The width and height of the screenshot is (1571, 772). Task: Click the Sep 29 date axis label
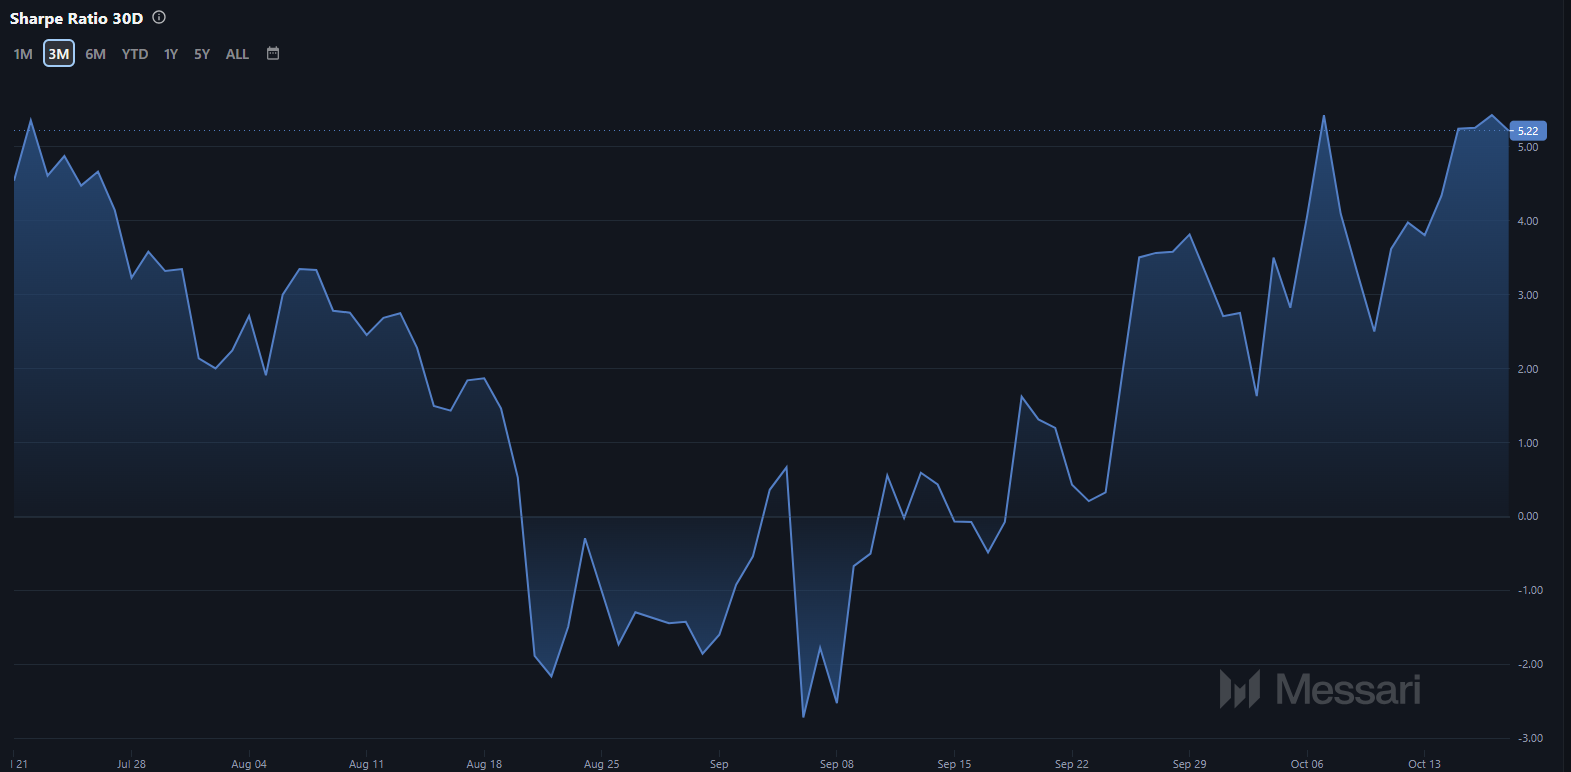tap(1189, 764)
